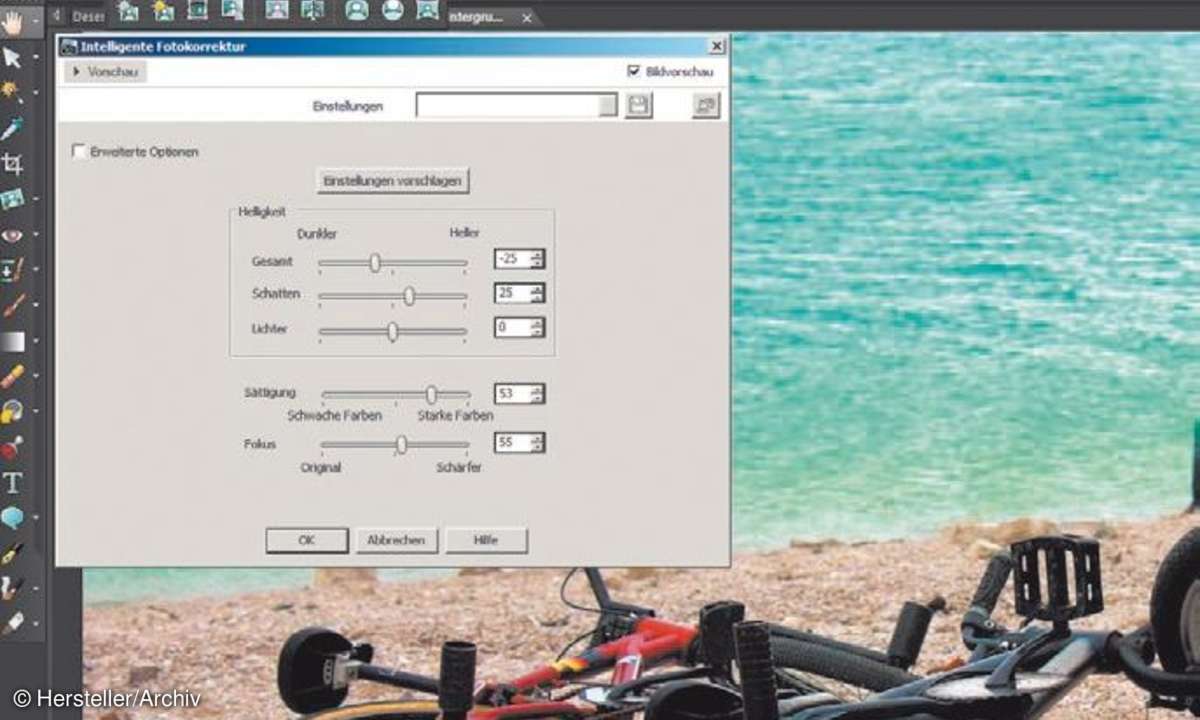Open the Pan tool flyout arrow
Screen dimensions: 1200x720
pyautogui.click(x=37, y=21)
